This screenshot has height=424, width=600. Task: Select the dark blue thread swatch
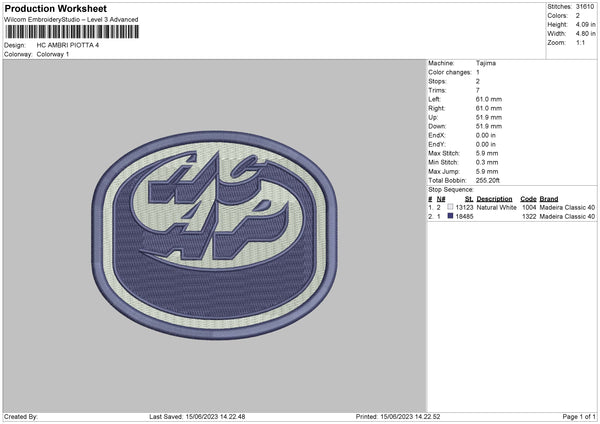450,216
